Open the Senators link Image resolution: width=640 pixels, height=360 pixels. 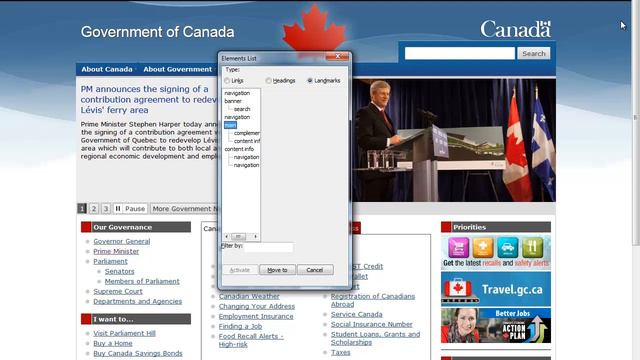(x=119, y=271)
